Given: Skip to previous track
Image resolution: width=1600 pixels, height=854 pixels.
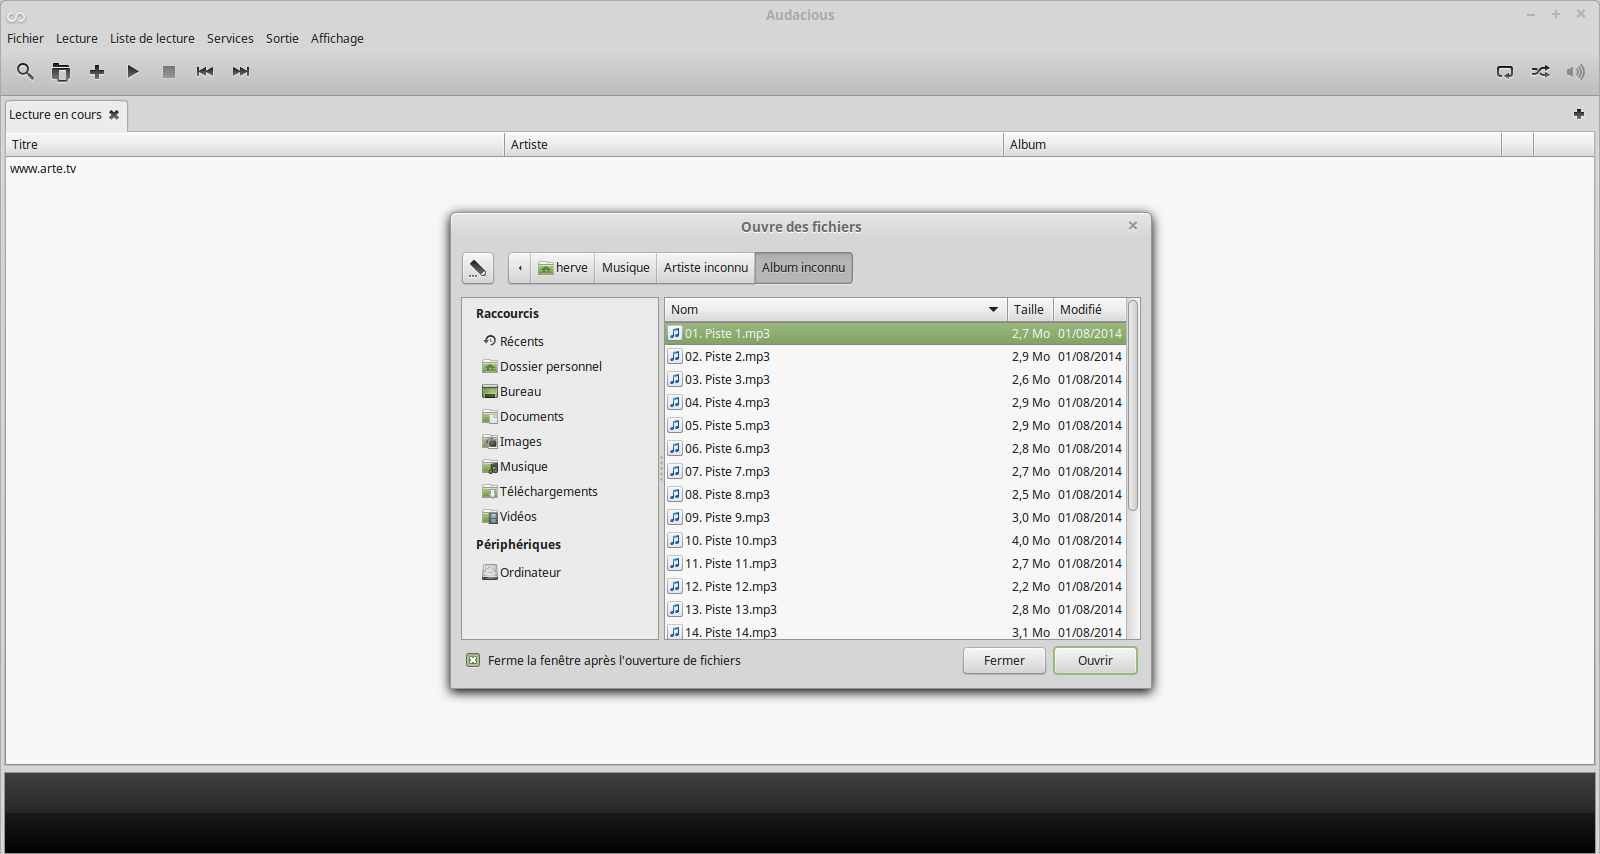Looking at the screenshot, I should pos(205,71).
